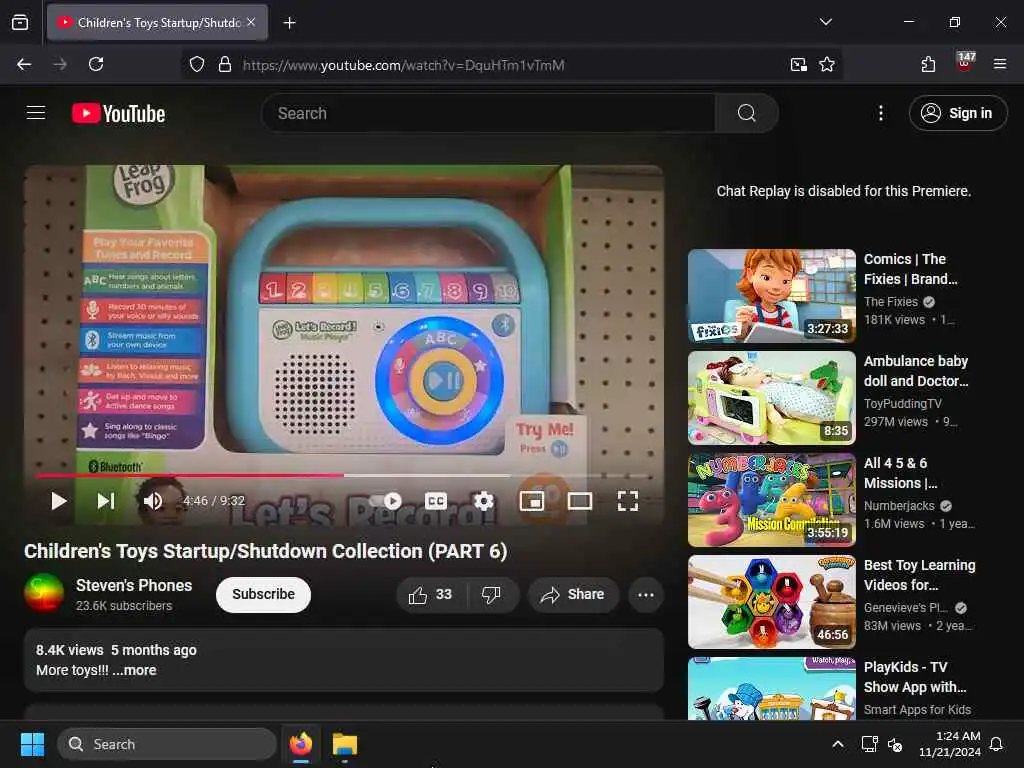The image size is (1024, 768).
Task: Open the Numberjacks Missions video thumbnail
Action: coord(772,500)
